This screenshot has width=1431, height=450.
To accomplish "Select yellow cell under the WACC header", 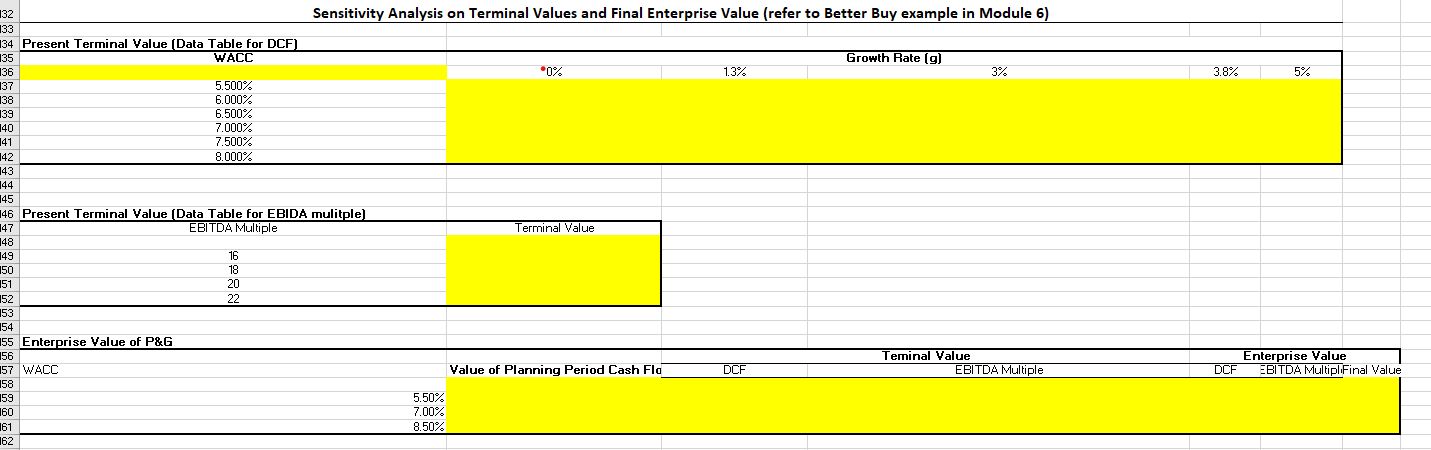I will (233, 72).
